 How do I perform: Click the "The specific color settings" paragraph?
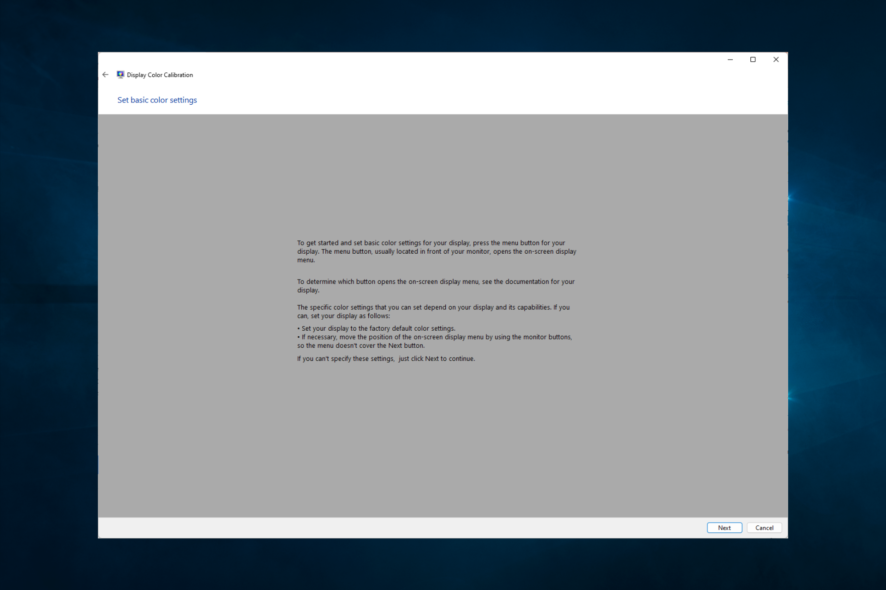433,311
